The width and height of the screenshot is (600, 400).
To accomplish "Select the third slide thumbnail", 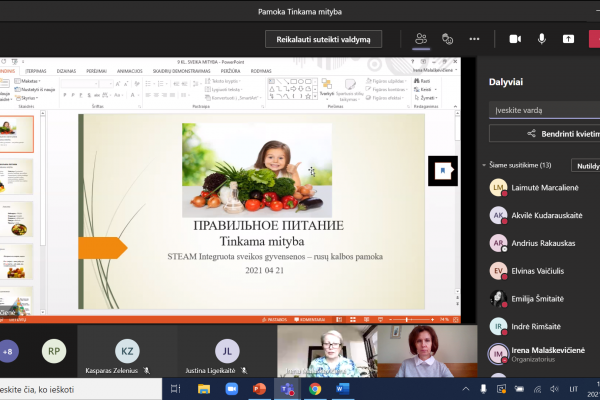I will coord(16,219).
